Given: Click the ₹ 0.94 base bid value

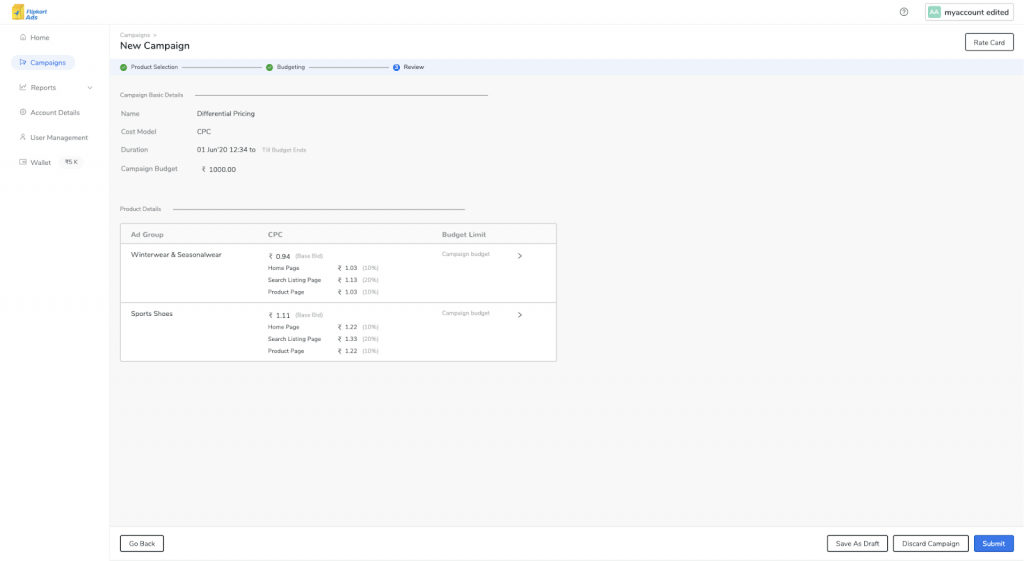Looking at the screenshot, I should click(279, 257).
